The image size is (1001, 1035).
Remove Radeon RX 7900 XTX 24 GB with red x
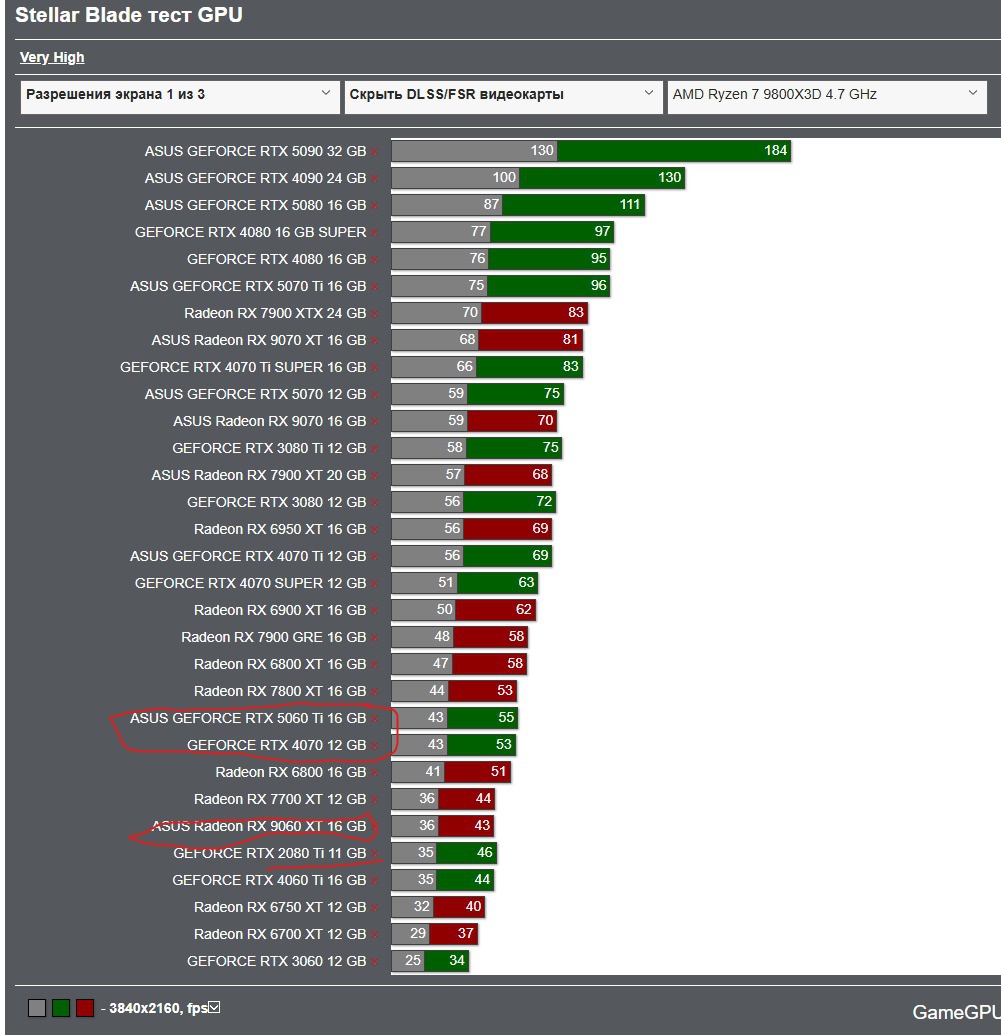coord(374,314)
